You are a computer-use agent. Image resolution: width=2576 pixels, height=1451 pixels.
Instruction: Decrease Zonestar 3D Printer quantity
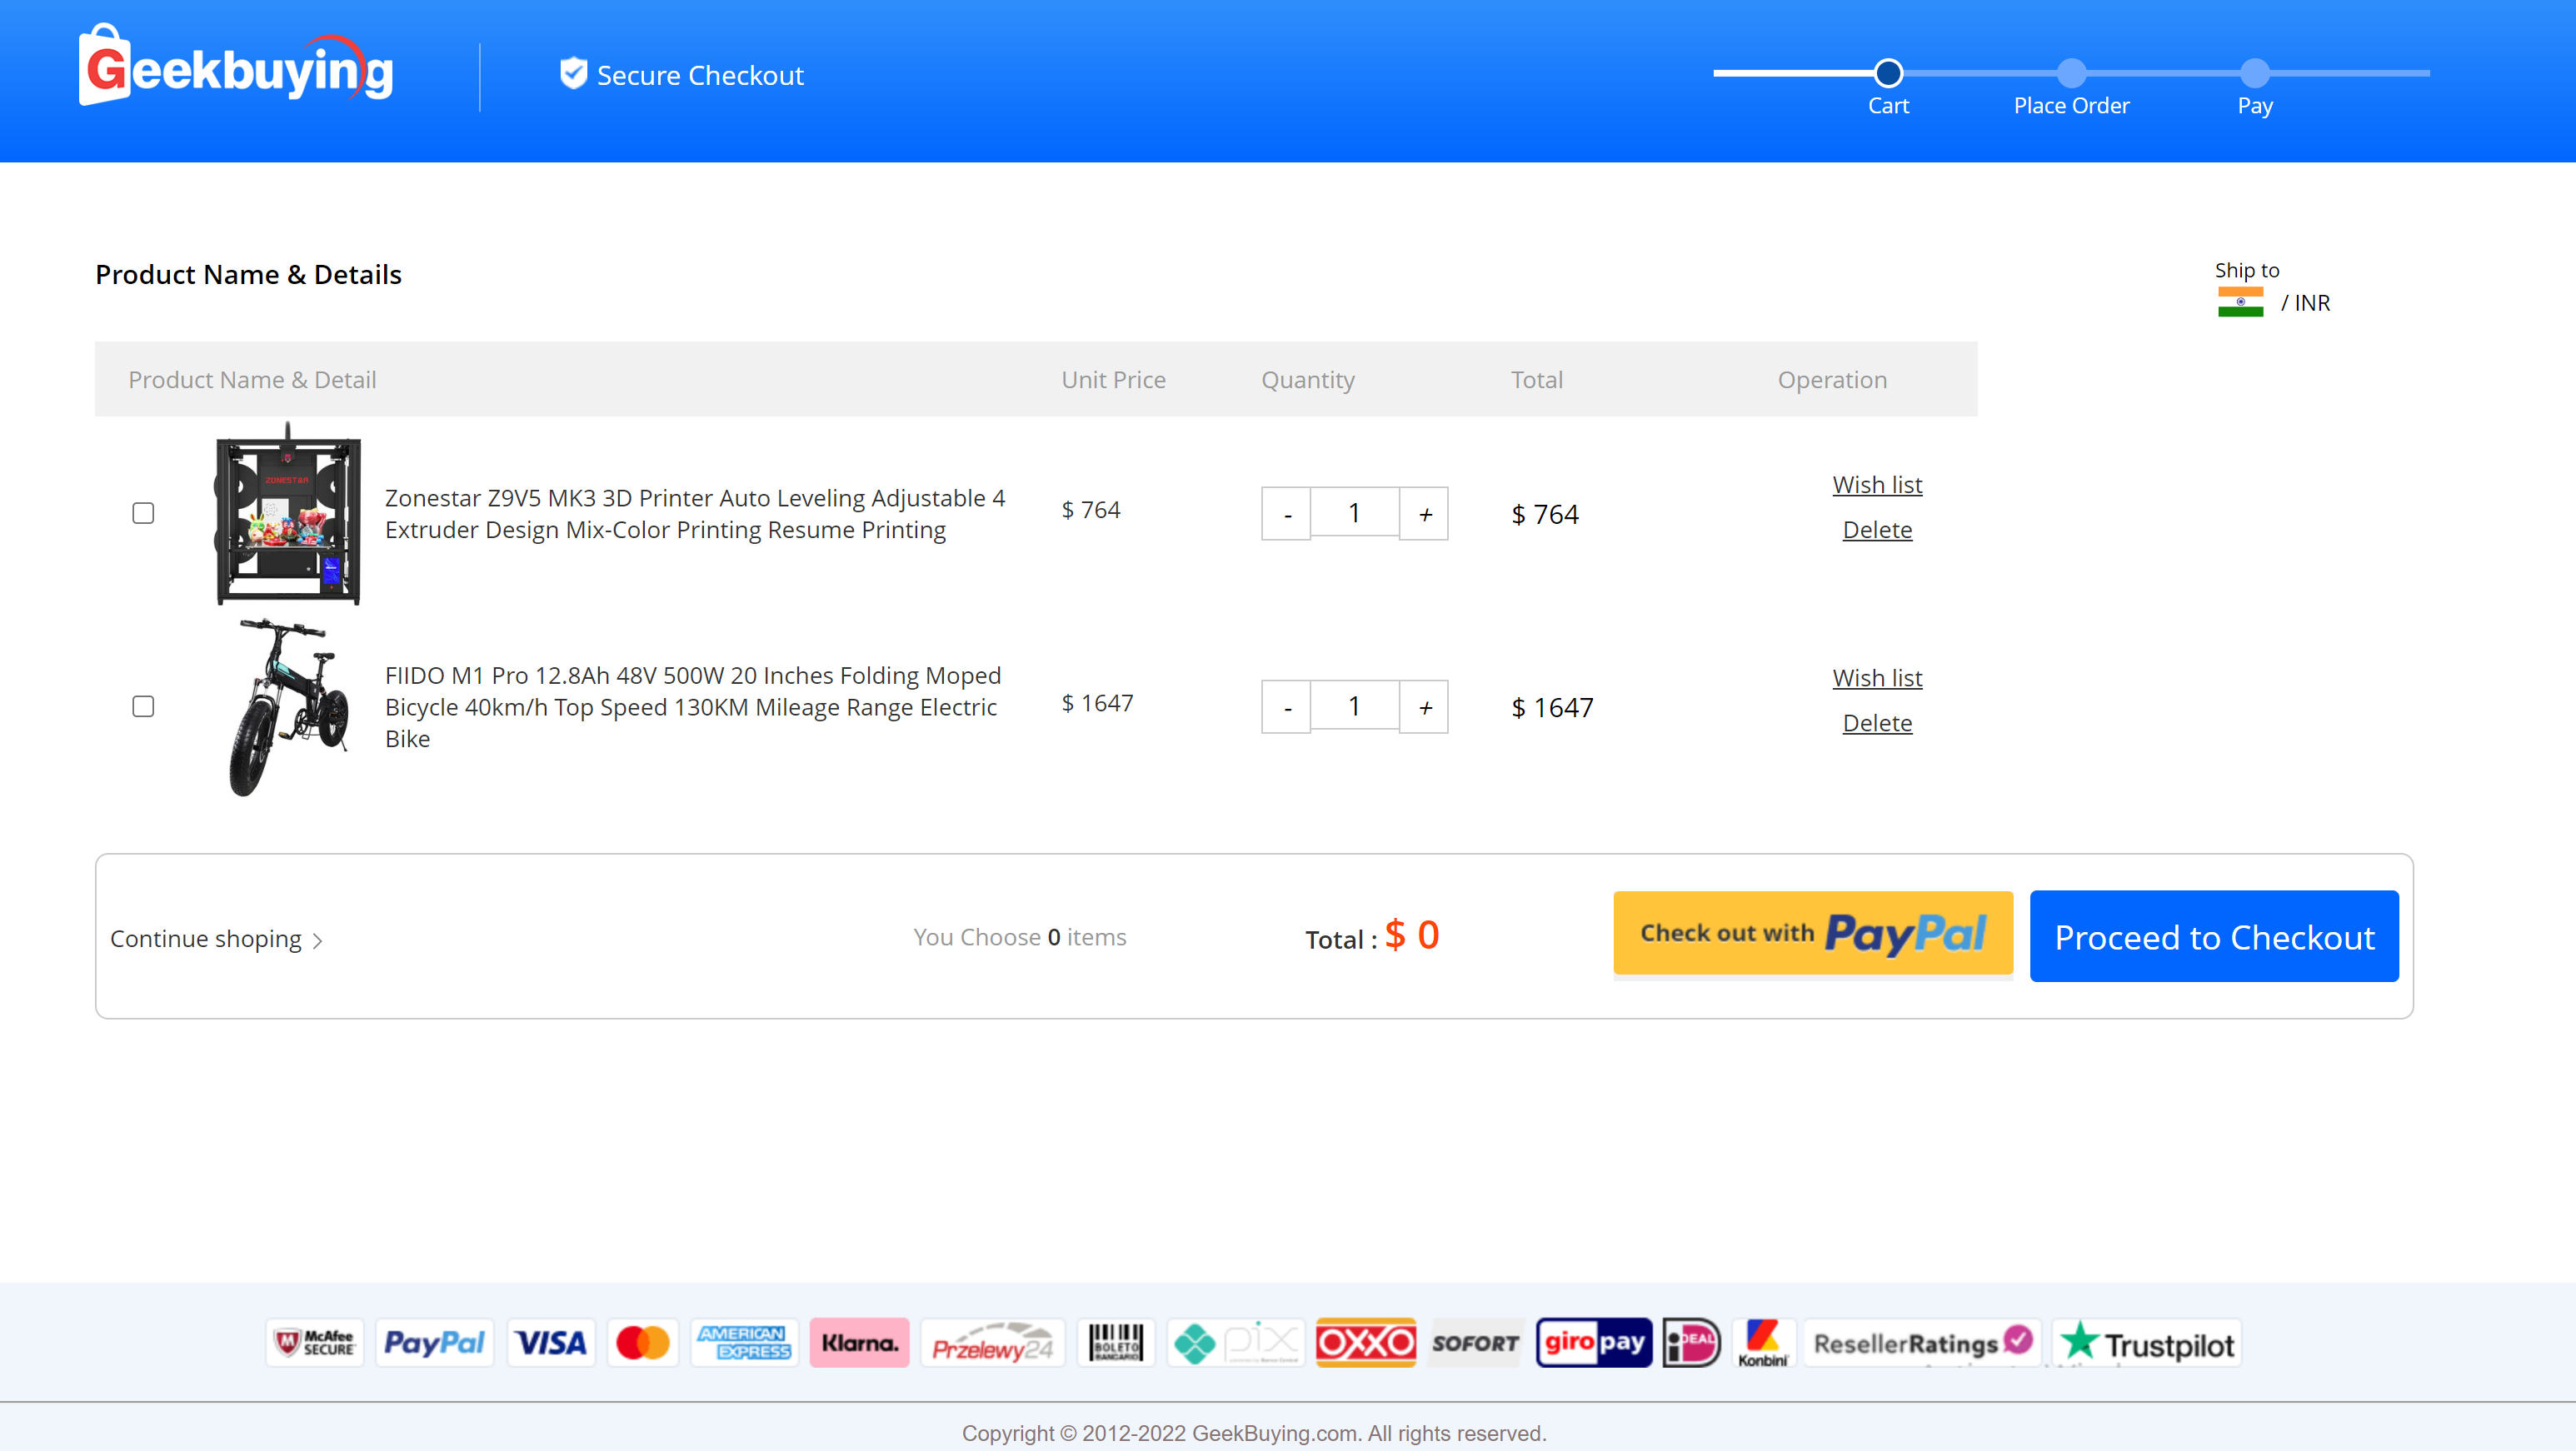click(1286, 514)
